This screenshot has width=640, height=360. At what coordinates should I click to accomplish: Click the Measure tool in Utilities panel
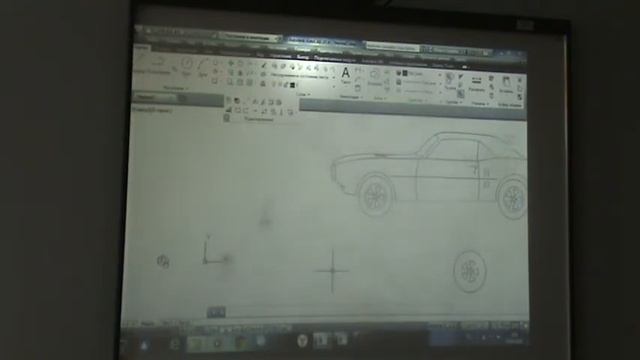(476, 80)
